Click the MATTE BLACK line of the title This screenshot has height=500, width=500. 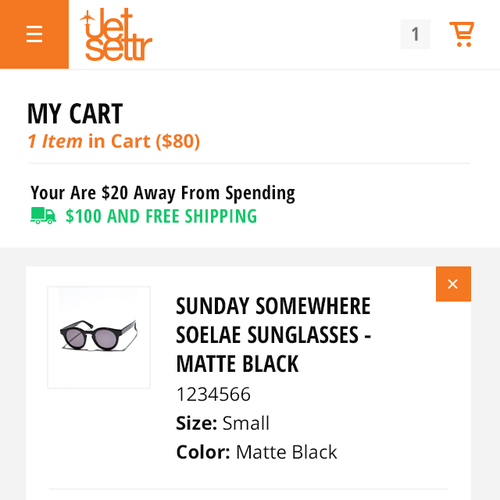[237, 364]
